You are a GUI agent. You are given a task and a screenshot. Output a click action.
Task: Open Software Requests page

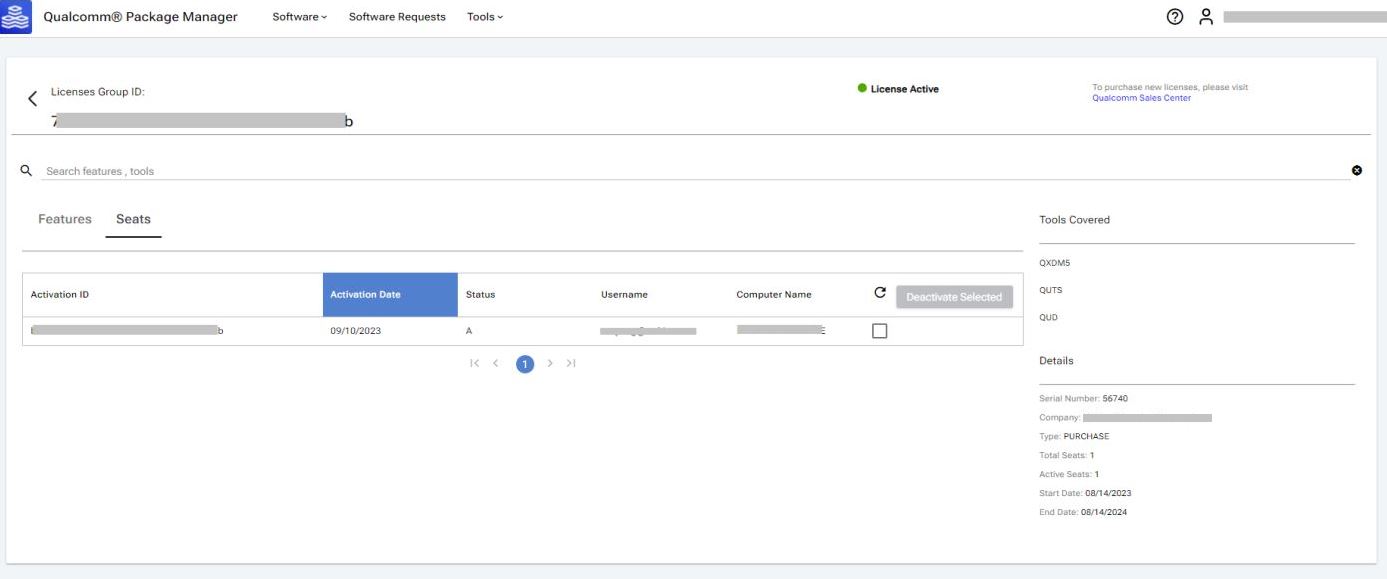coord(397,18)
